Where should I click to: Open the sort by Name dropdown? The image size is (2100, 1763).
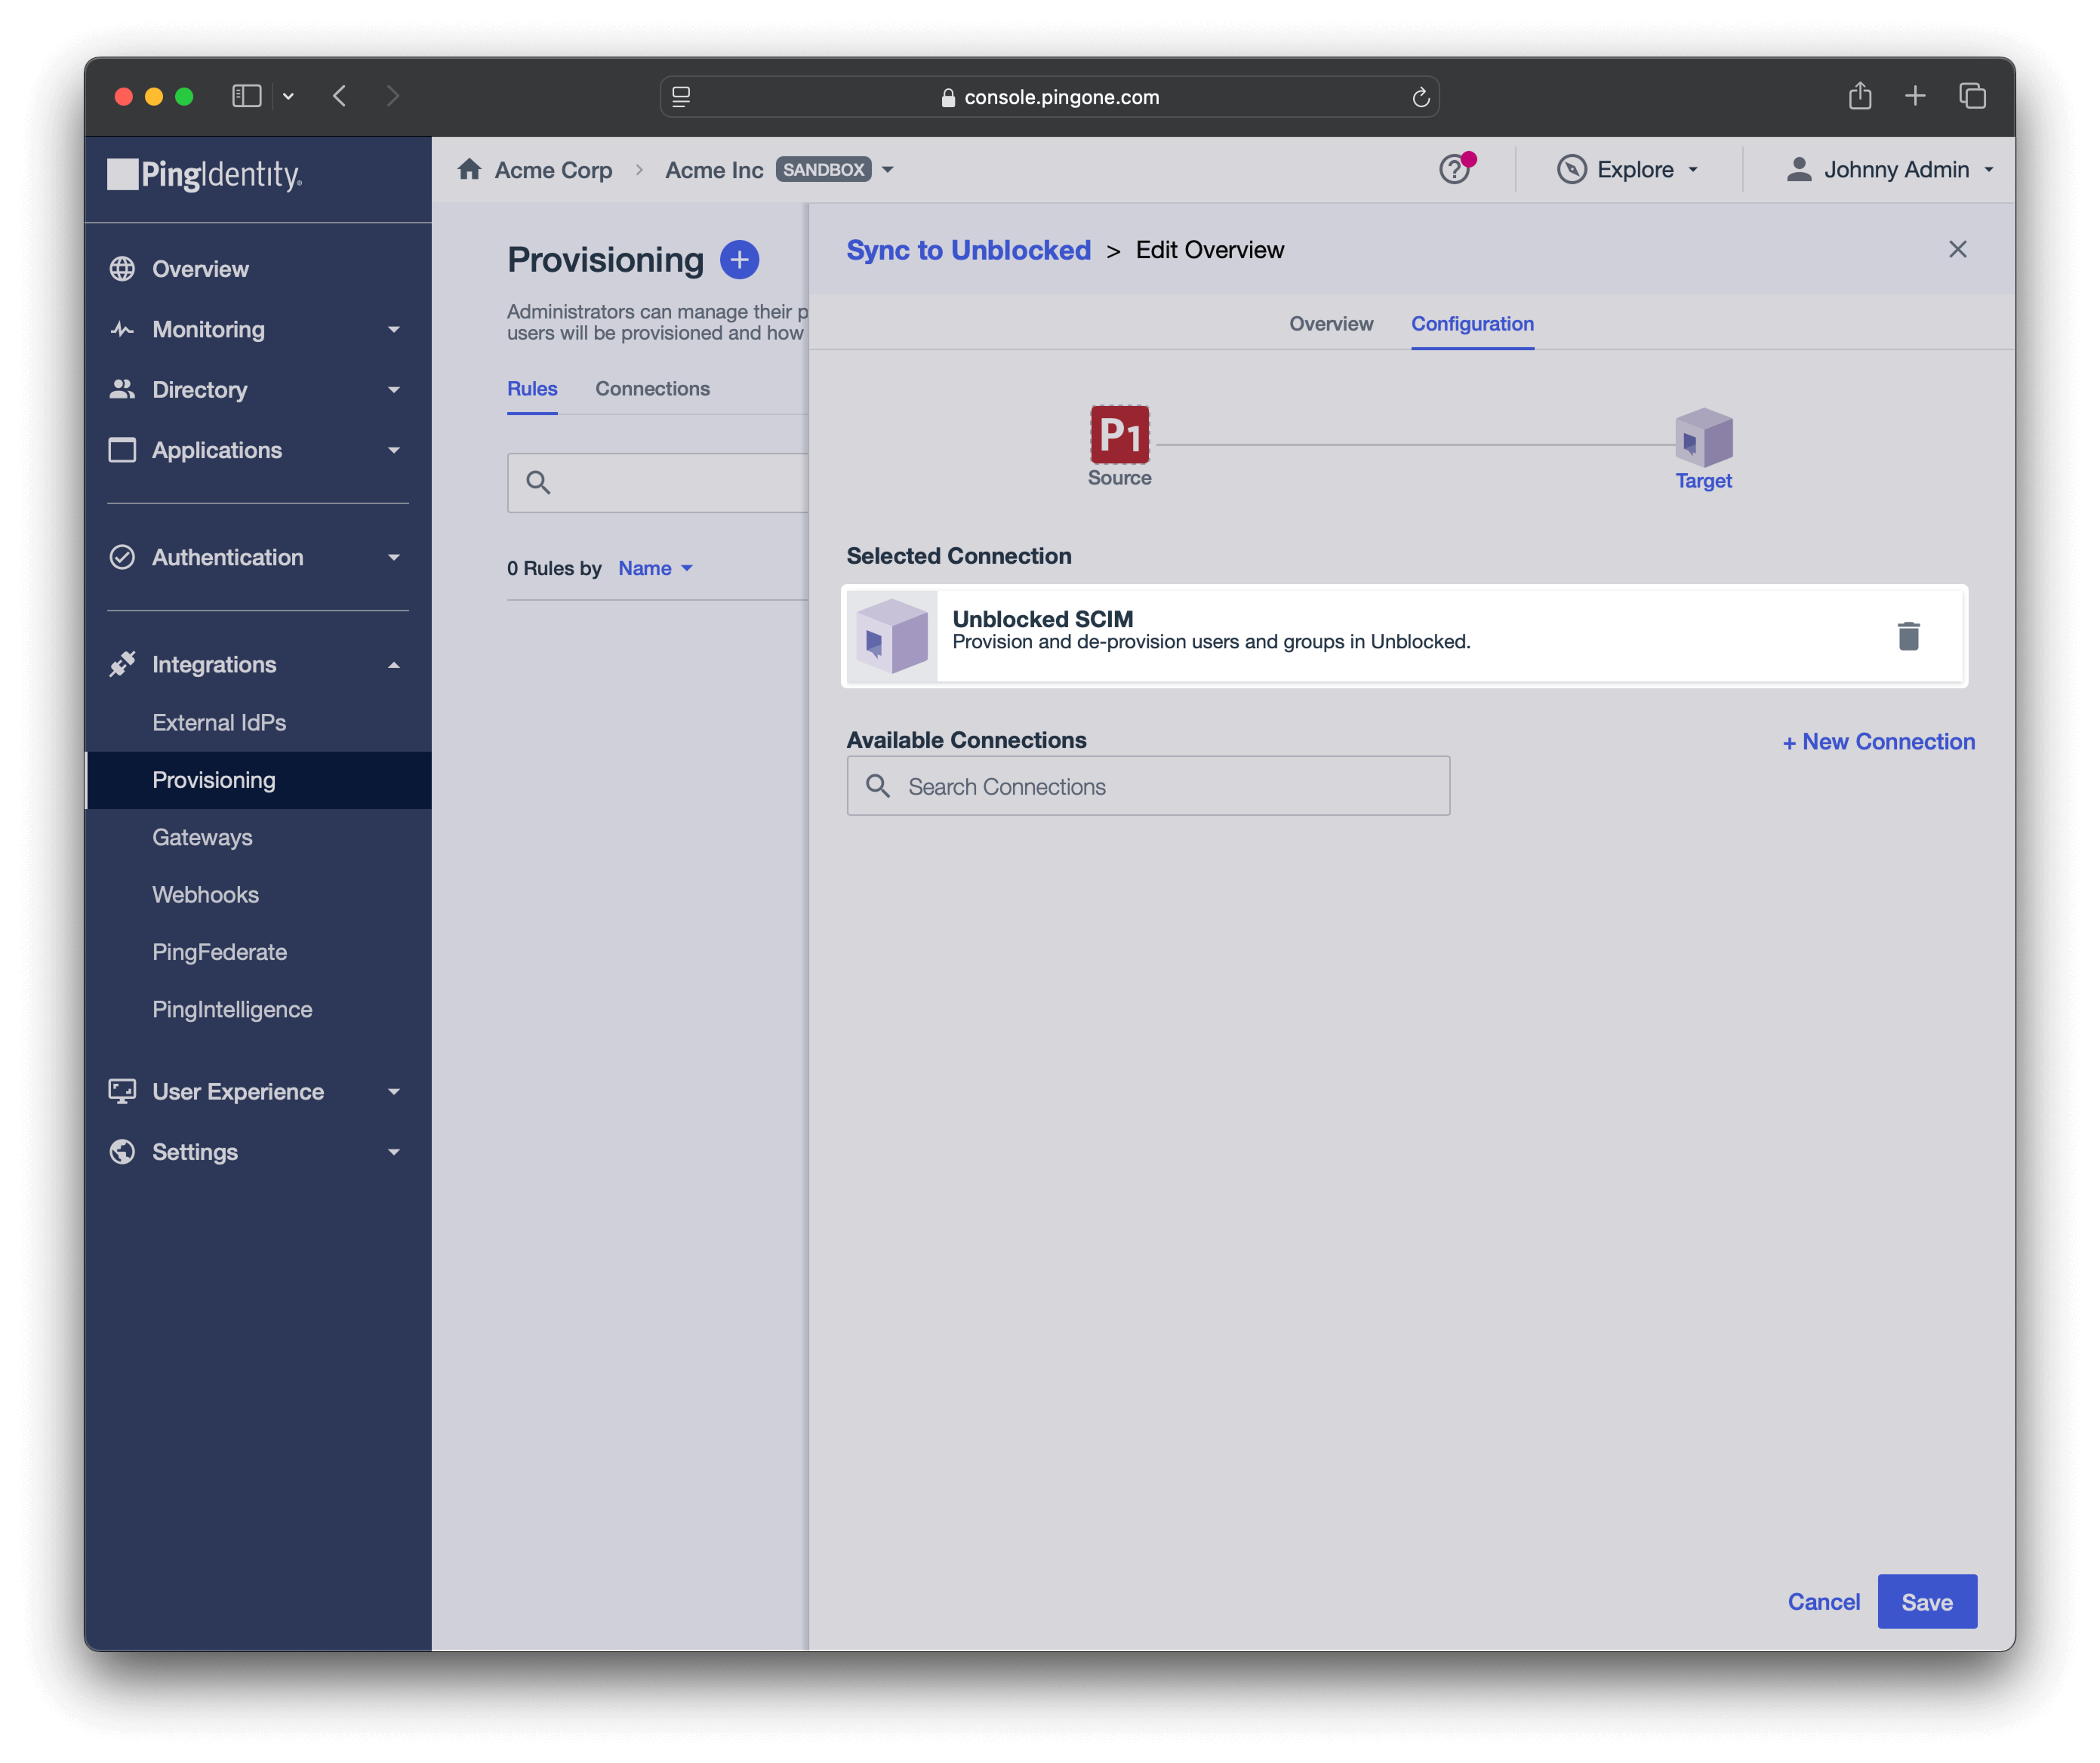coord(655,568)
